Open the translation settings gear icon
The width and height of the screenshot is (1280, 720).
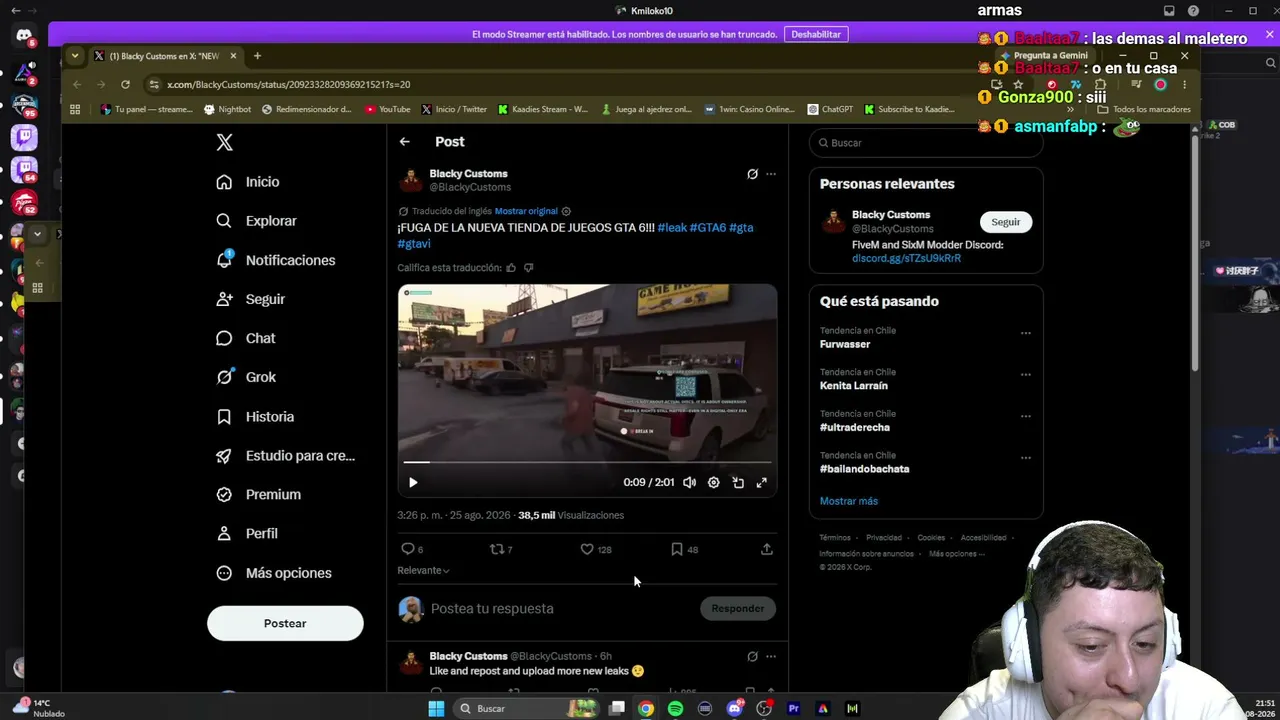coord(566,211)
